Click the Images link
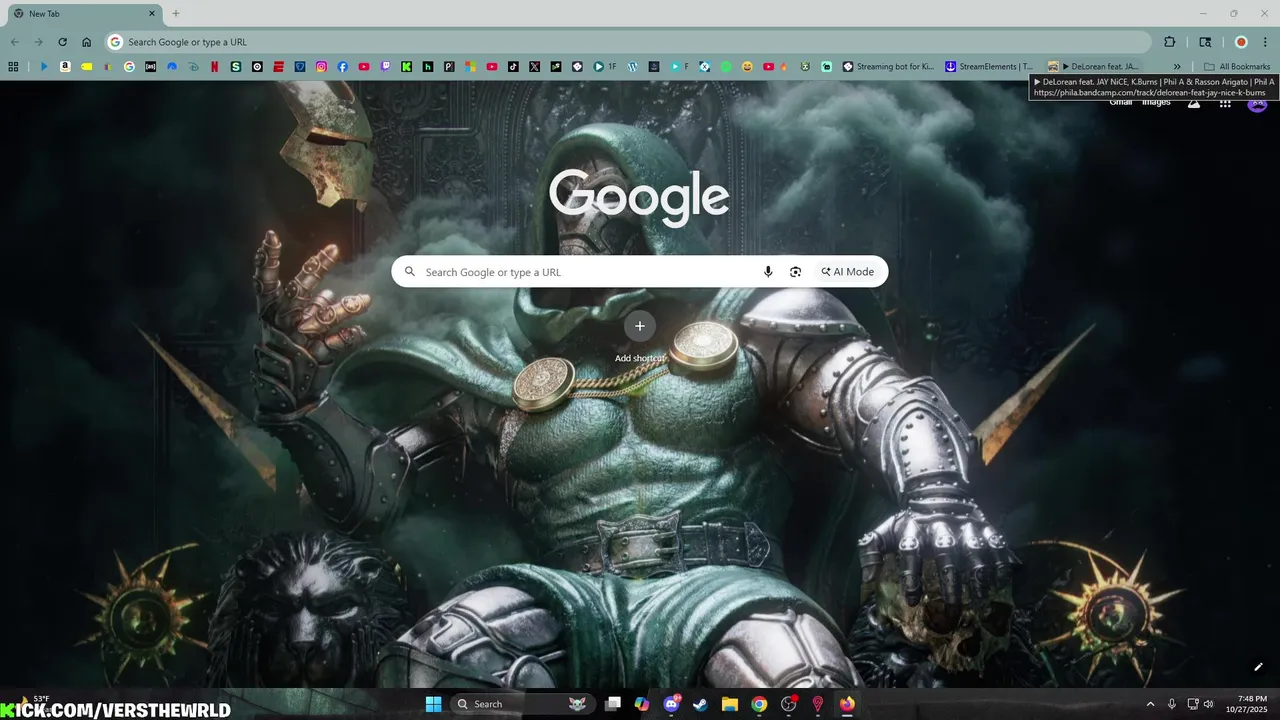 [1156, 102]
